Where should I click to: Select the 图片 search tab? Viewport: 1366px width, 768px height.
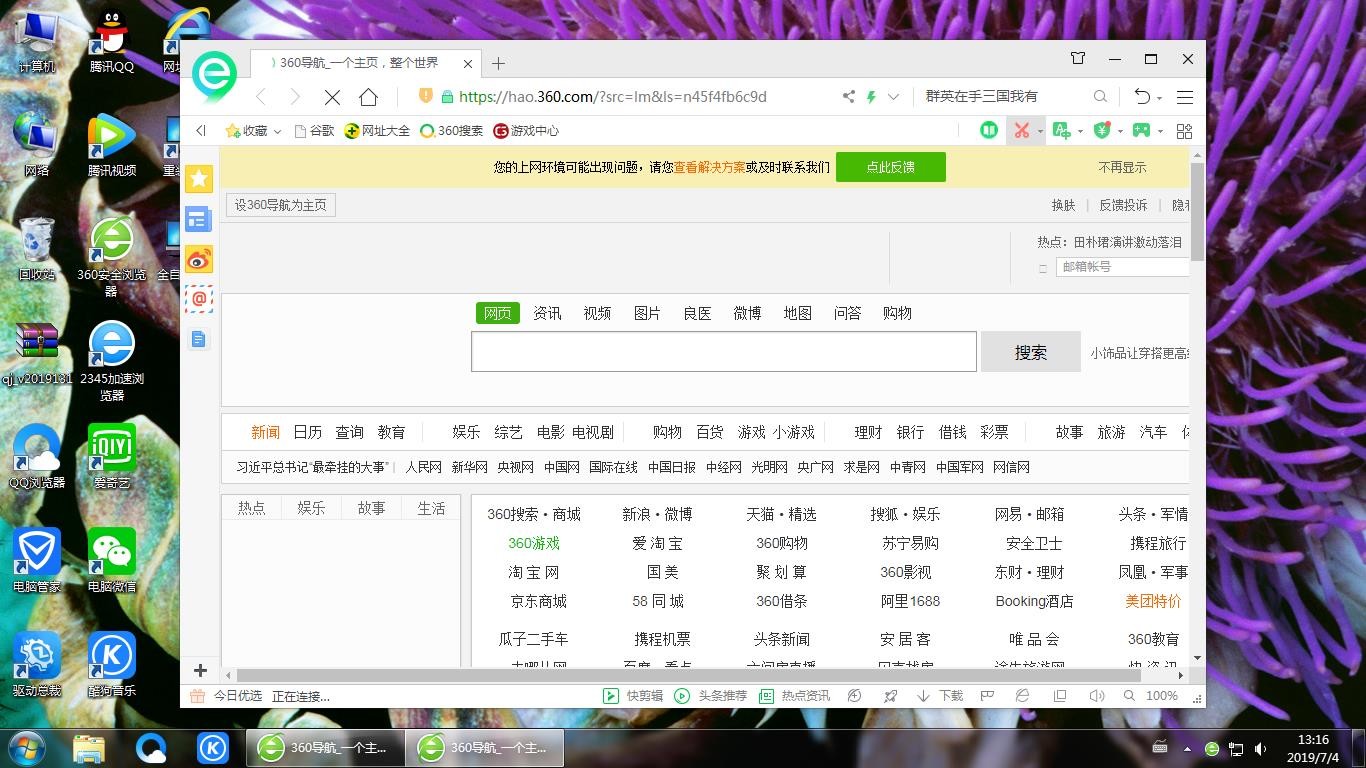[x=647, y=313]
